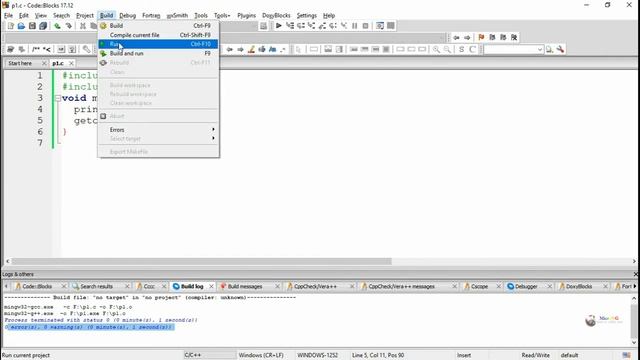Click the Zoom out magnifier icon

447,49
